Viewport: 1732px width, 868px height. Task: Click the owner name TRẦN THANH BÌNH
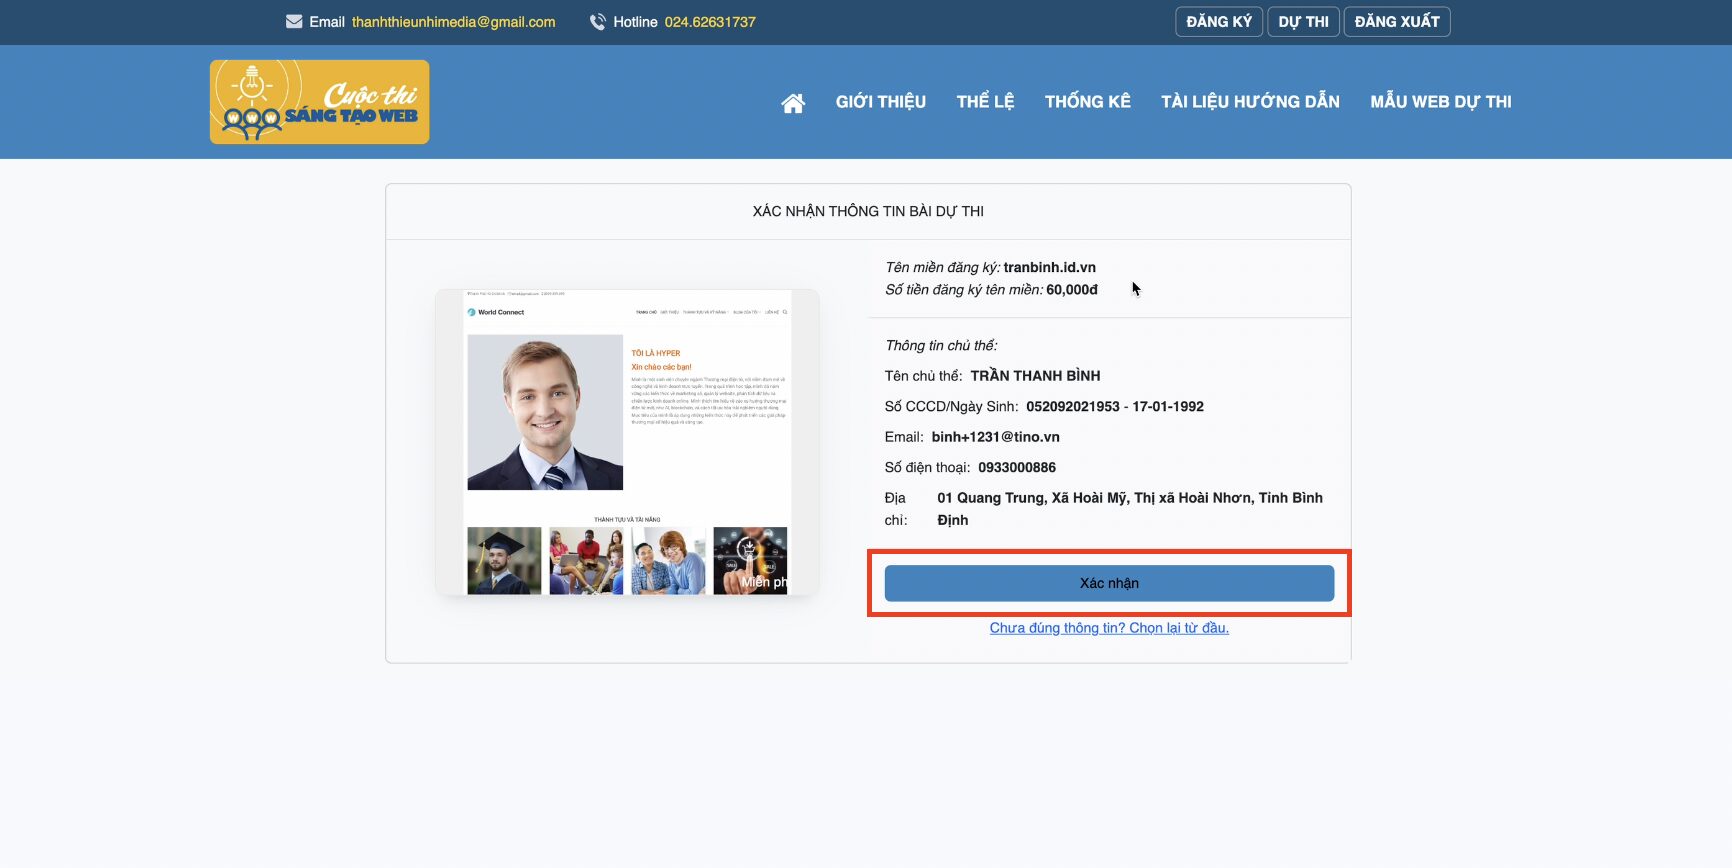(x=1035, y=376)
